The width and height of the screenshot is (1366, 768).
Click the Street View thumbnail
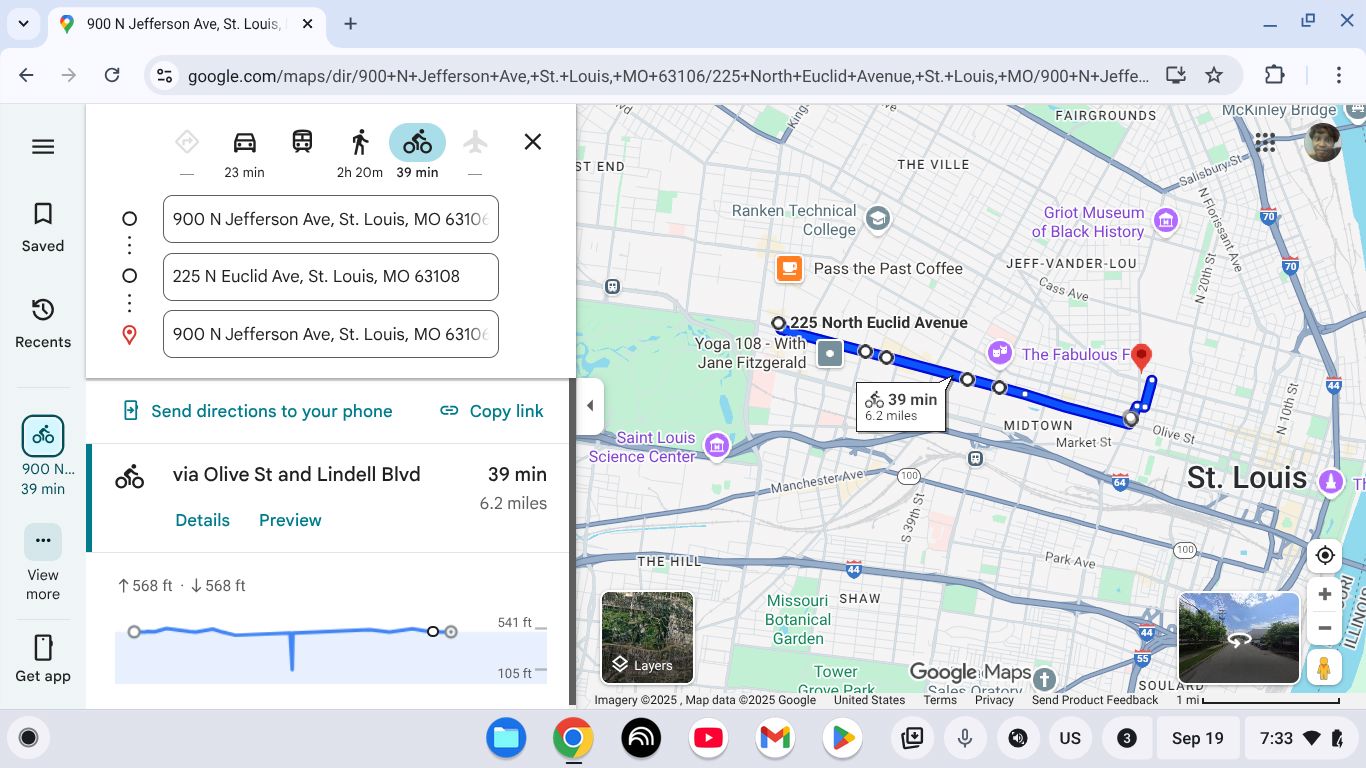click(x=1238, y=638)
